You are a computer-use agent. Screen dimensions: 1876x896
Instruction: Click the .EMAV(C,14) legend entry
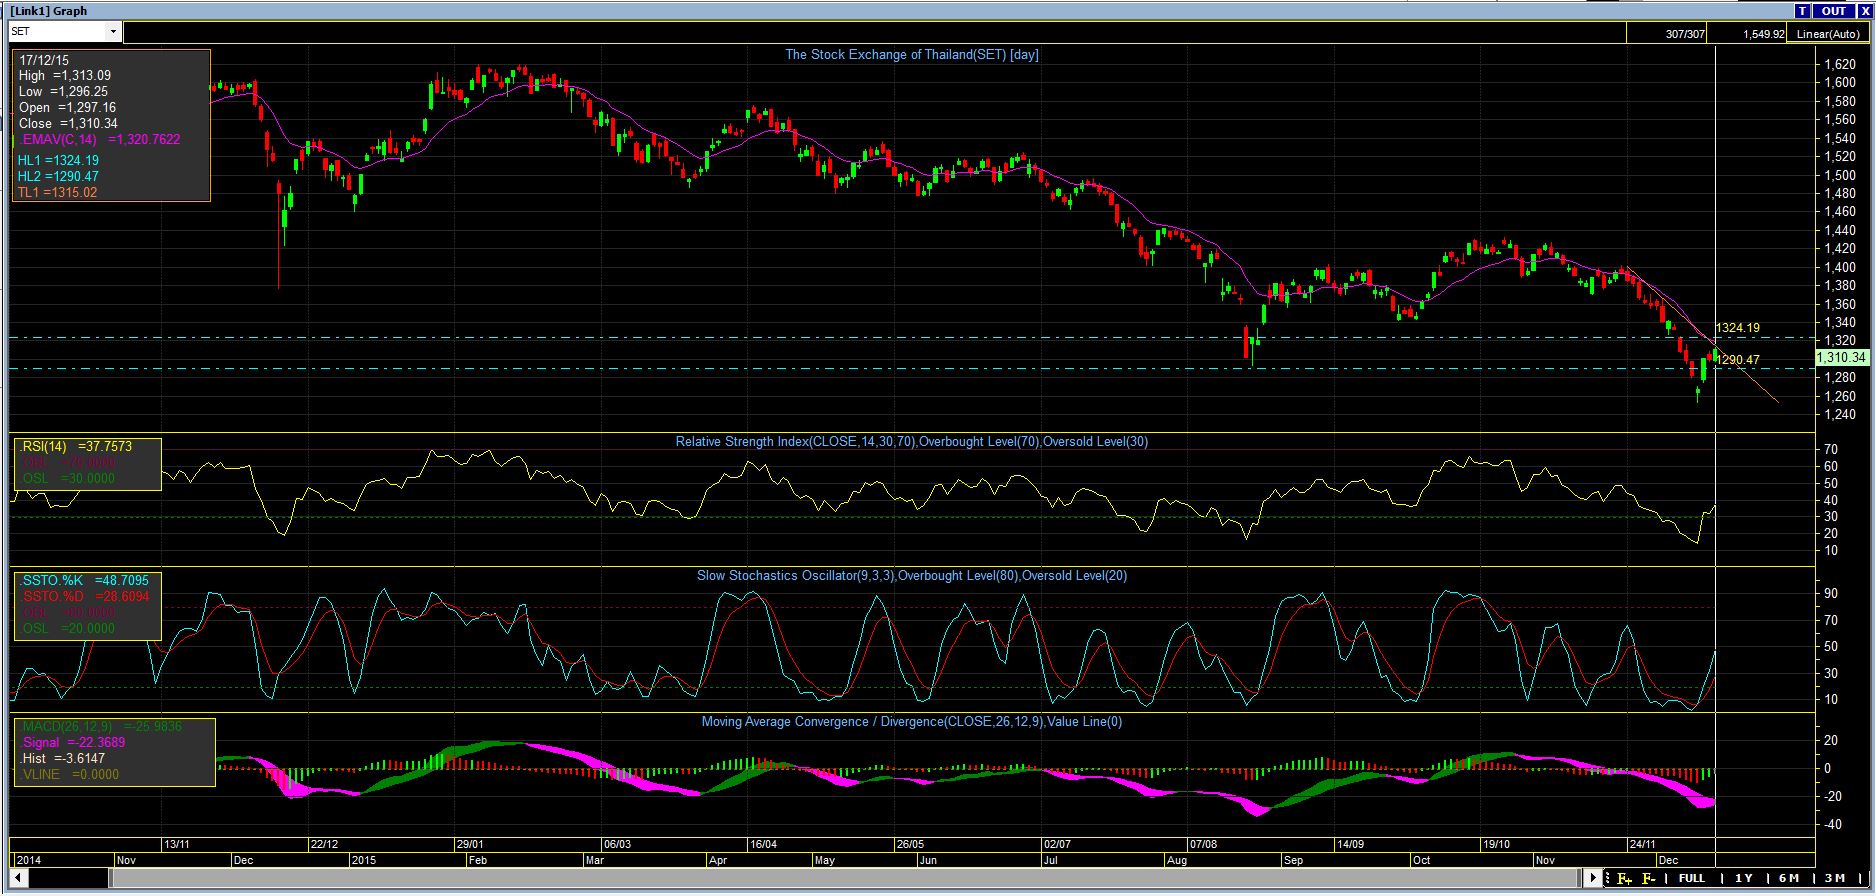99,140
